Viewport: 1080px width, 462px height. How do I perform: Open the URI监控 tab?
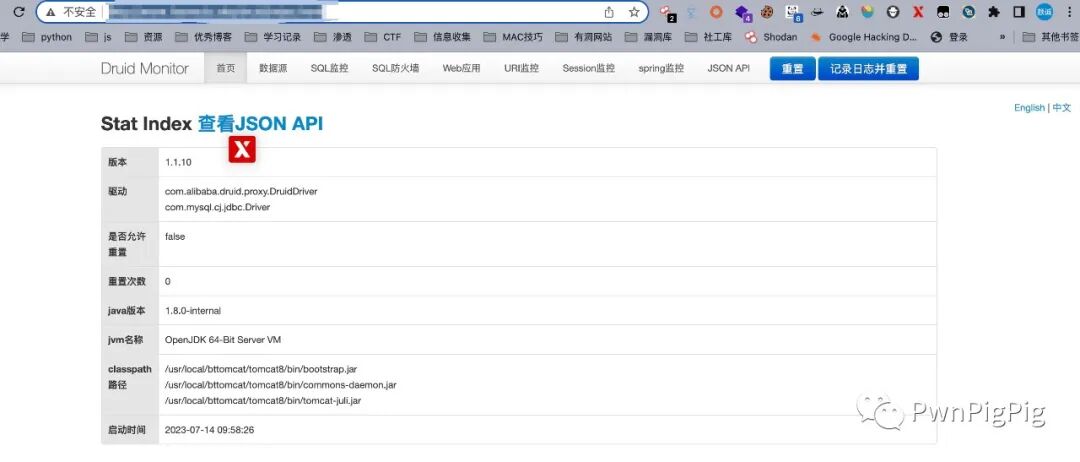521,68
